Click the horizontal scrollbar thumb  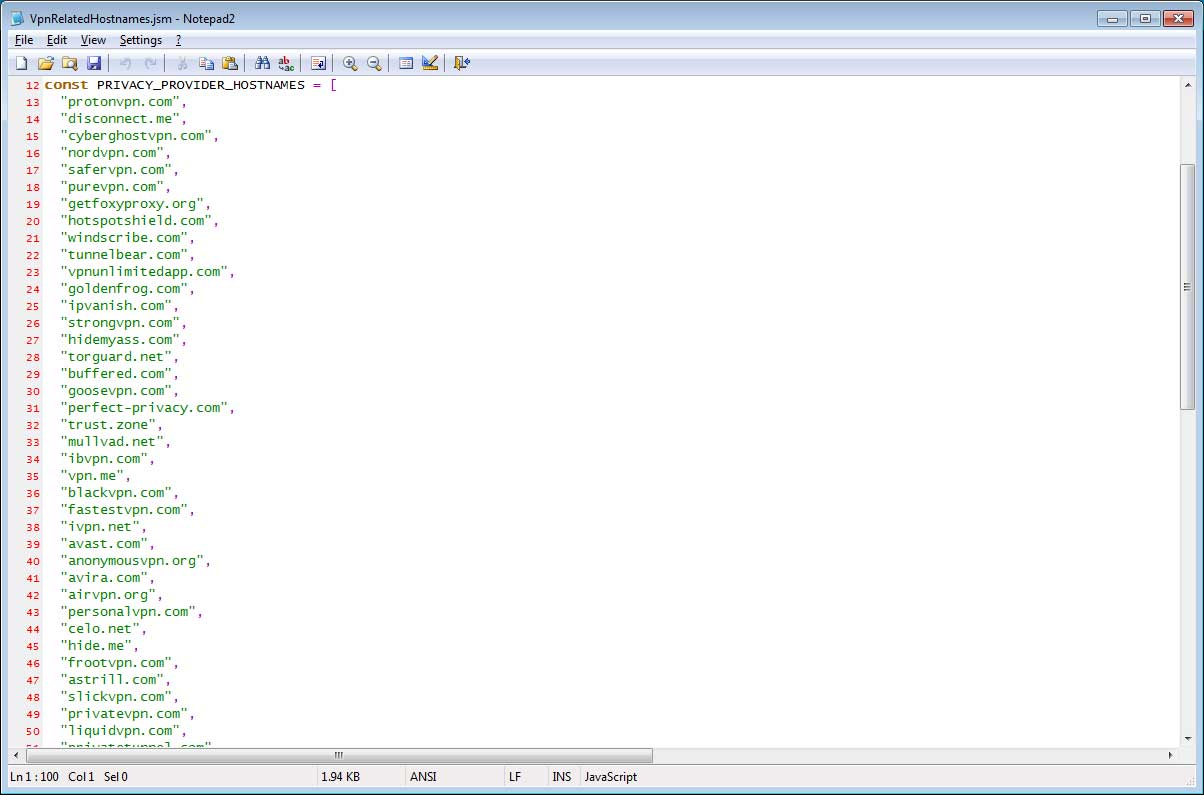click(339, 755)
